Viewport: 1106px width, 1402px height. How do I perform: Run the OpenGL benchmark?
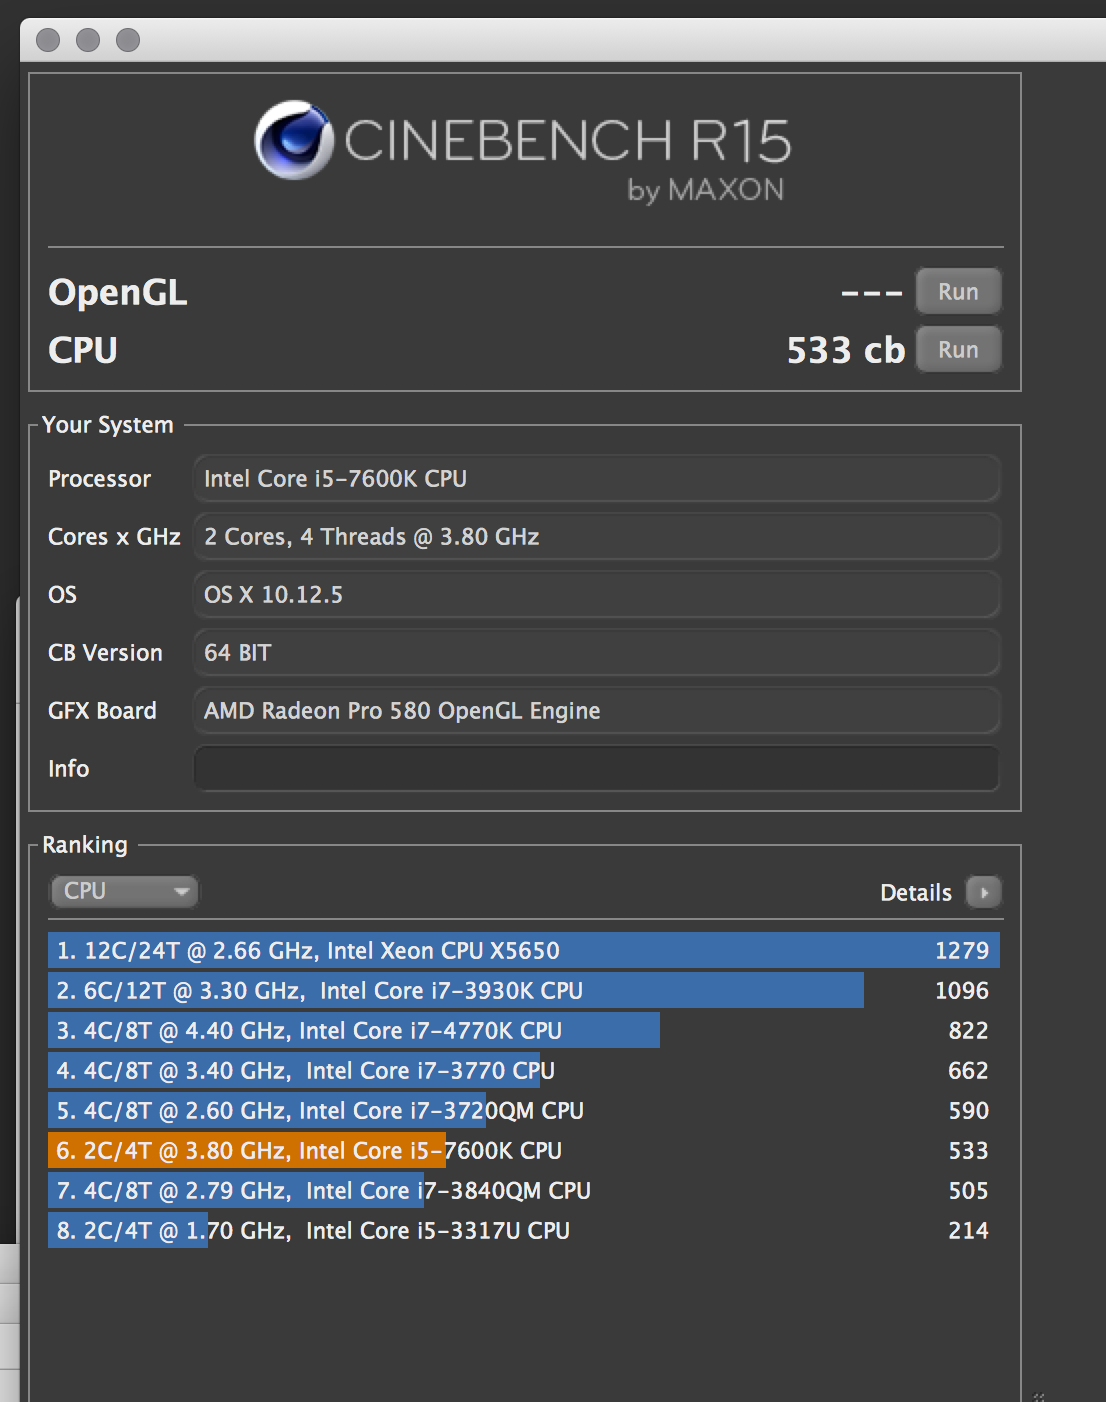coord(958,292)
